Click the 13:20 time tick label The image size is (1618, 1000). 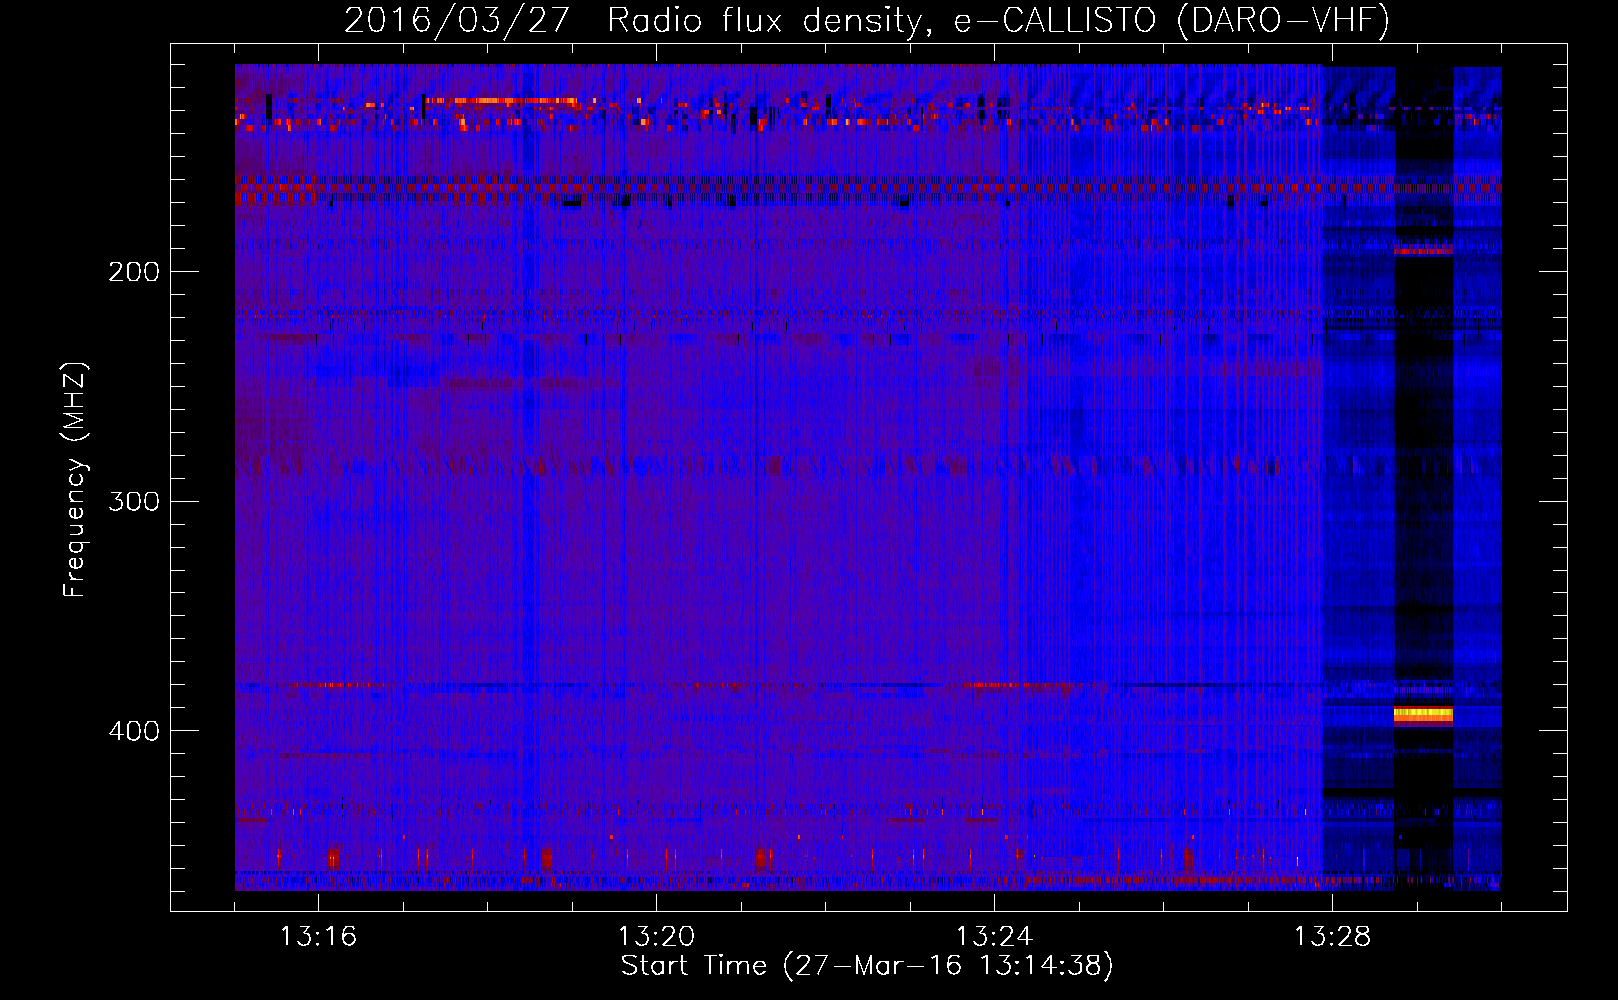[656, 936]
